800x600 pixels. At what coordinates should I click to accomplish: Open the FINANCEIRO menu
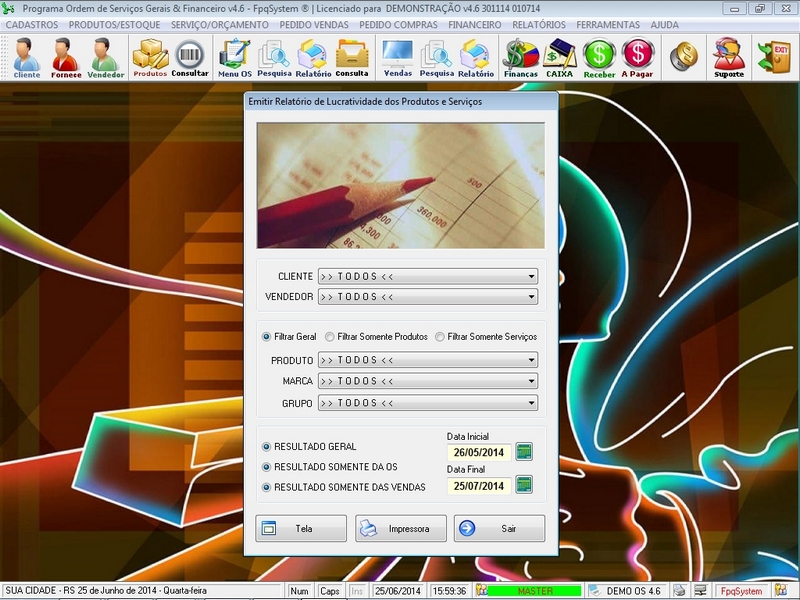tap(475, 24)
